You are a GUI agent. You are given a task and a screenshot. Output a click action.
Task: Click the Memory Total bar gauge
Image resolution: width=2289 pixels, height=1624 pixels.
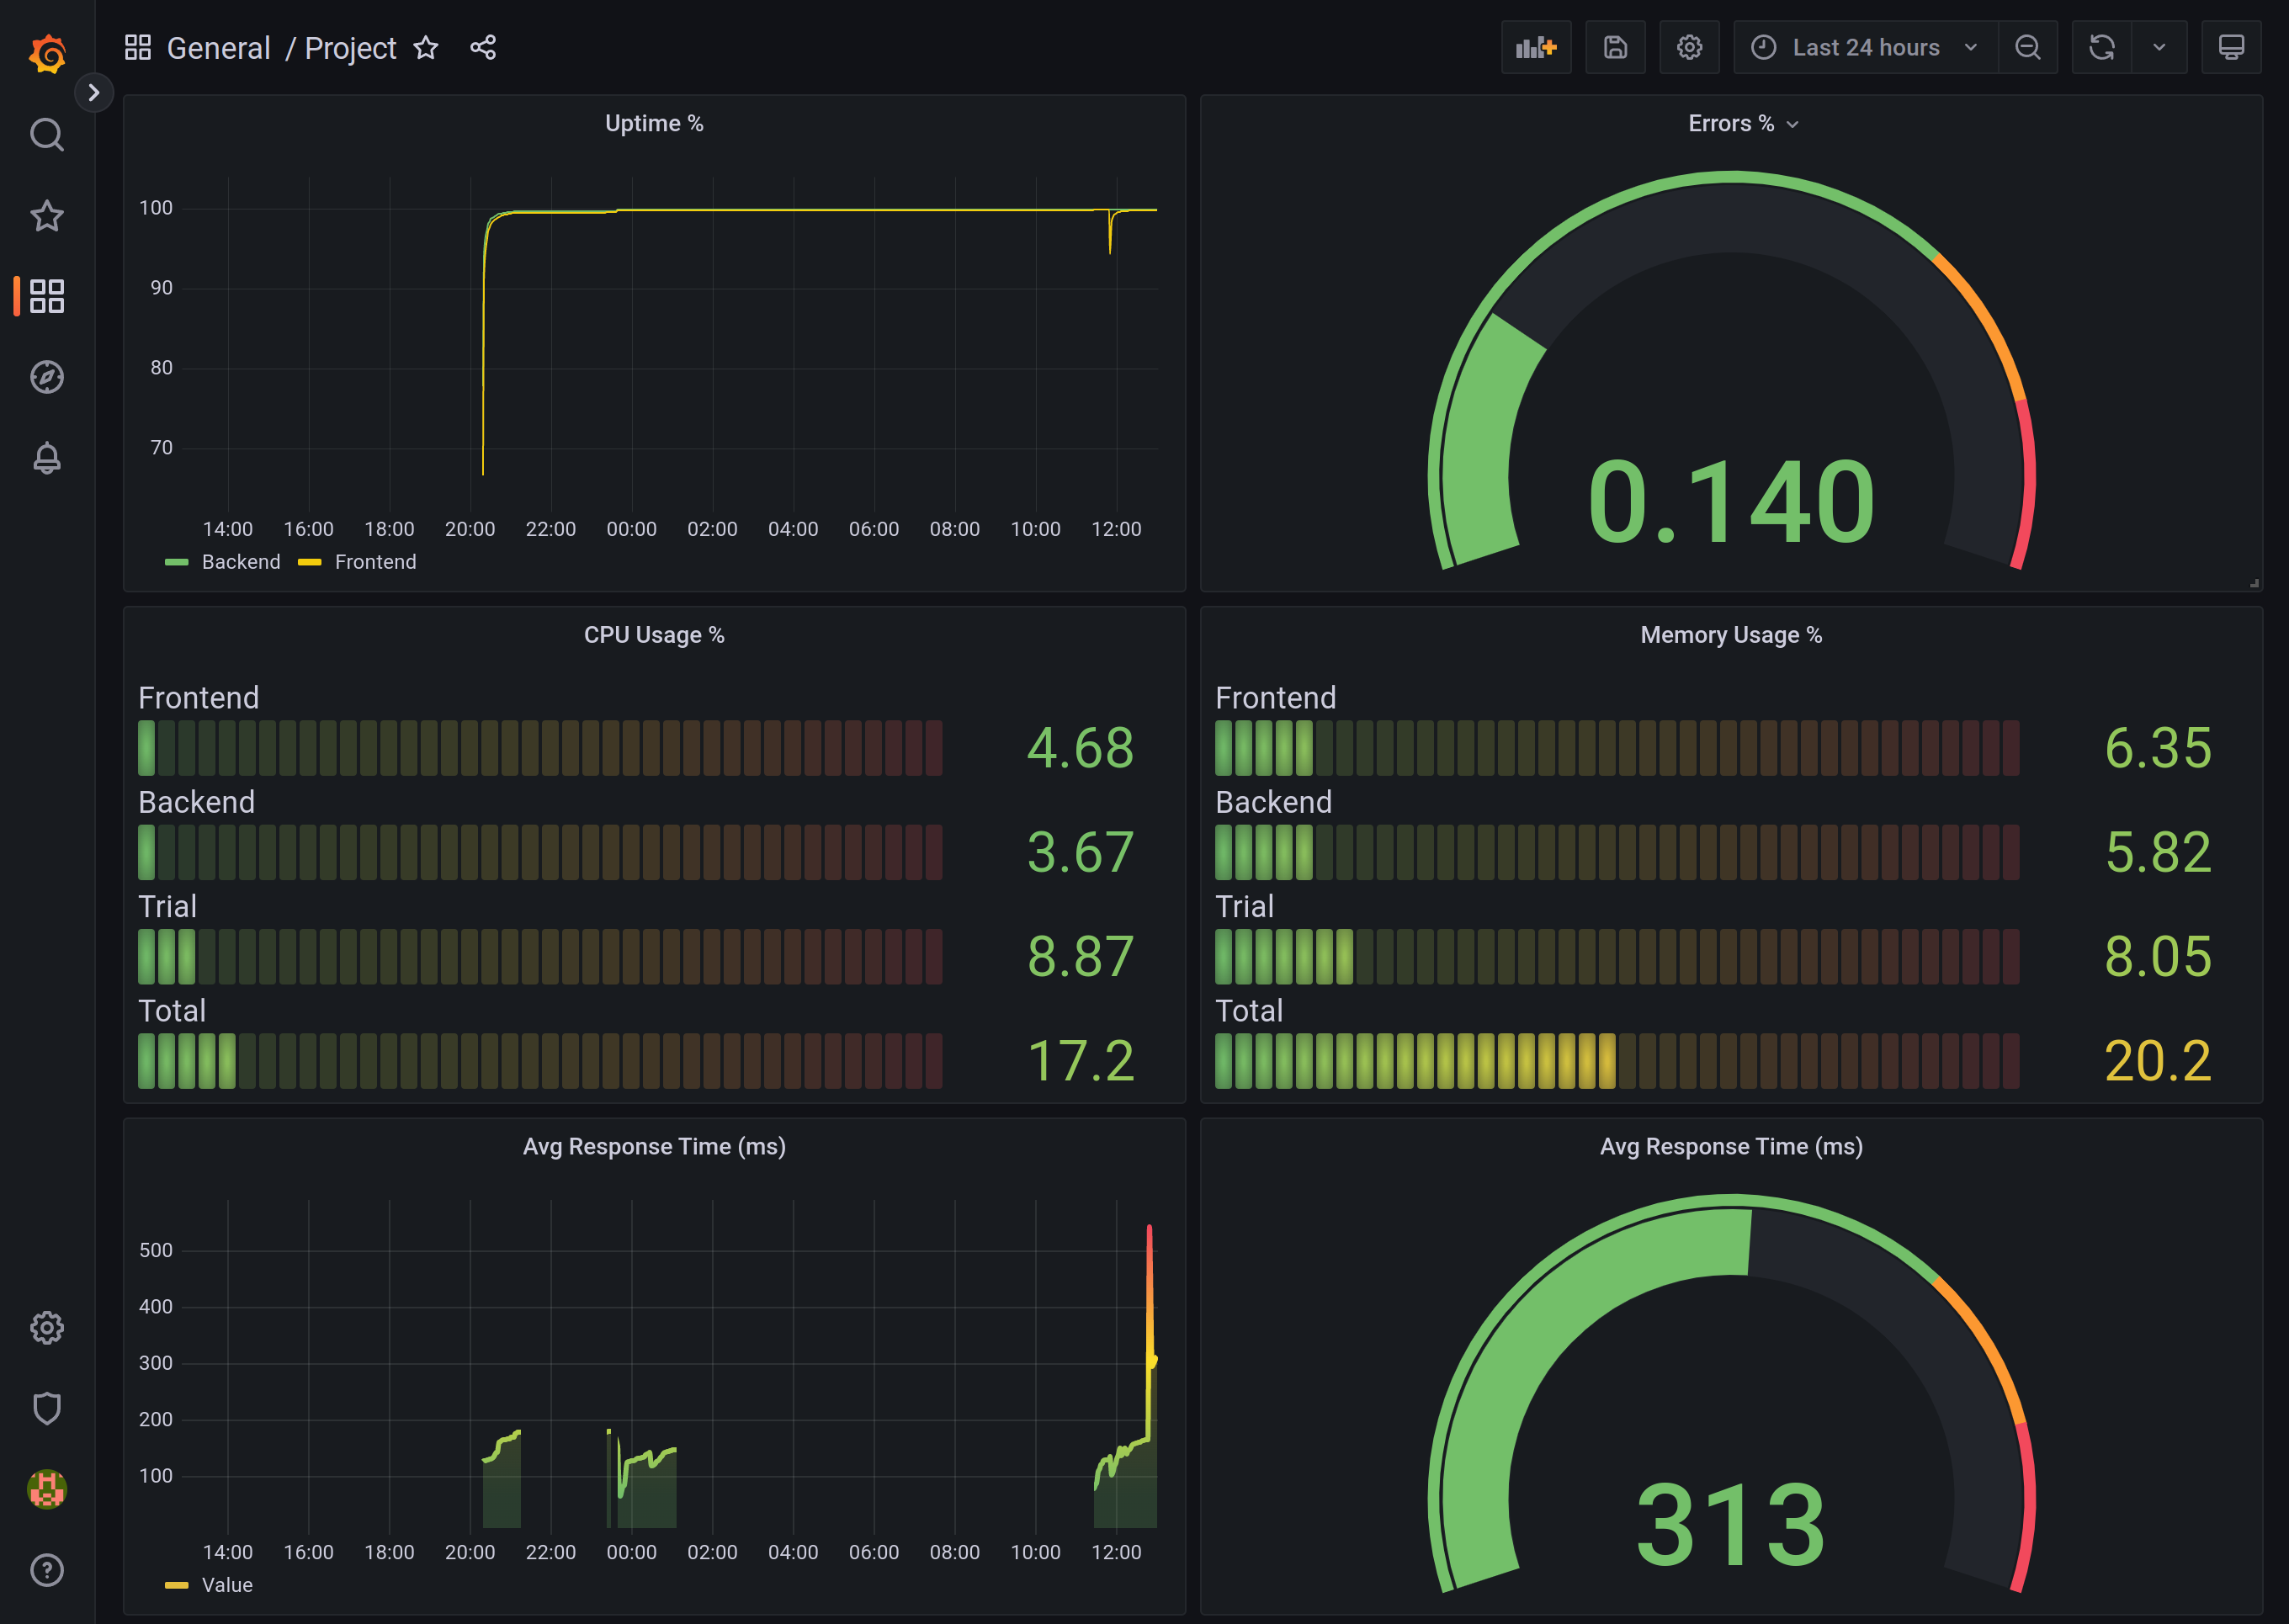(x=1617, y=1061)
